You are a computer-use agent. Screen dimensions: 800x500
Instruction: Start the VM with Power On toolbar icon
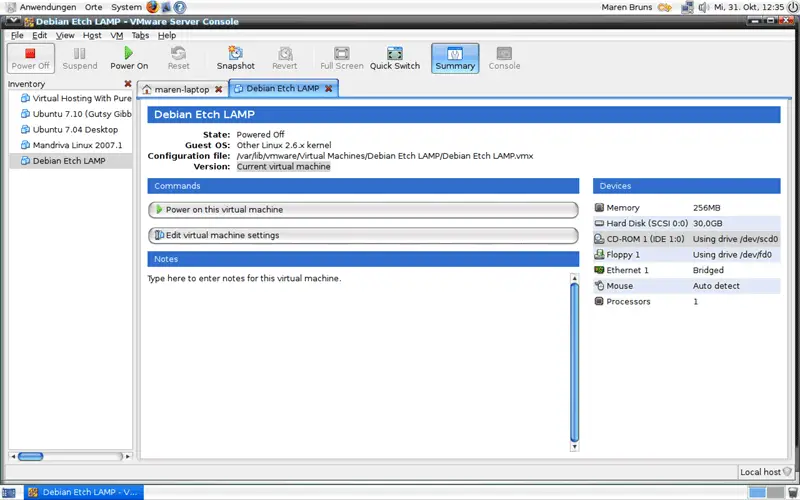click(129, 58)
